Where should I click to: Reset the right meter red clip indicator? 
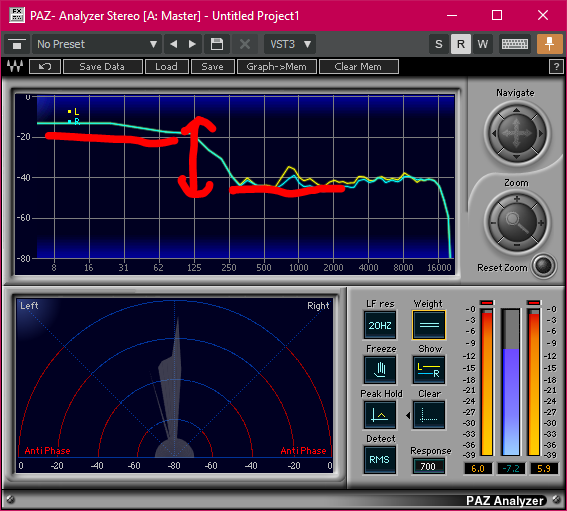pyautogui.click(x=534, y=303)
